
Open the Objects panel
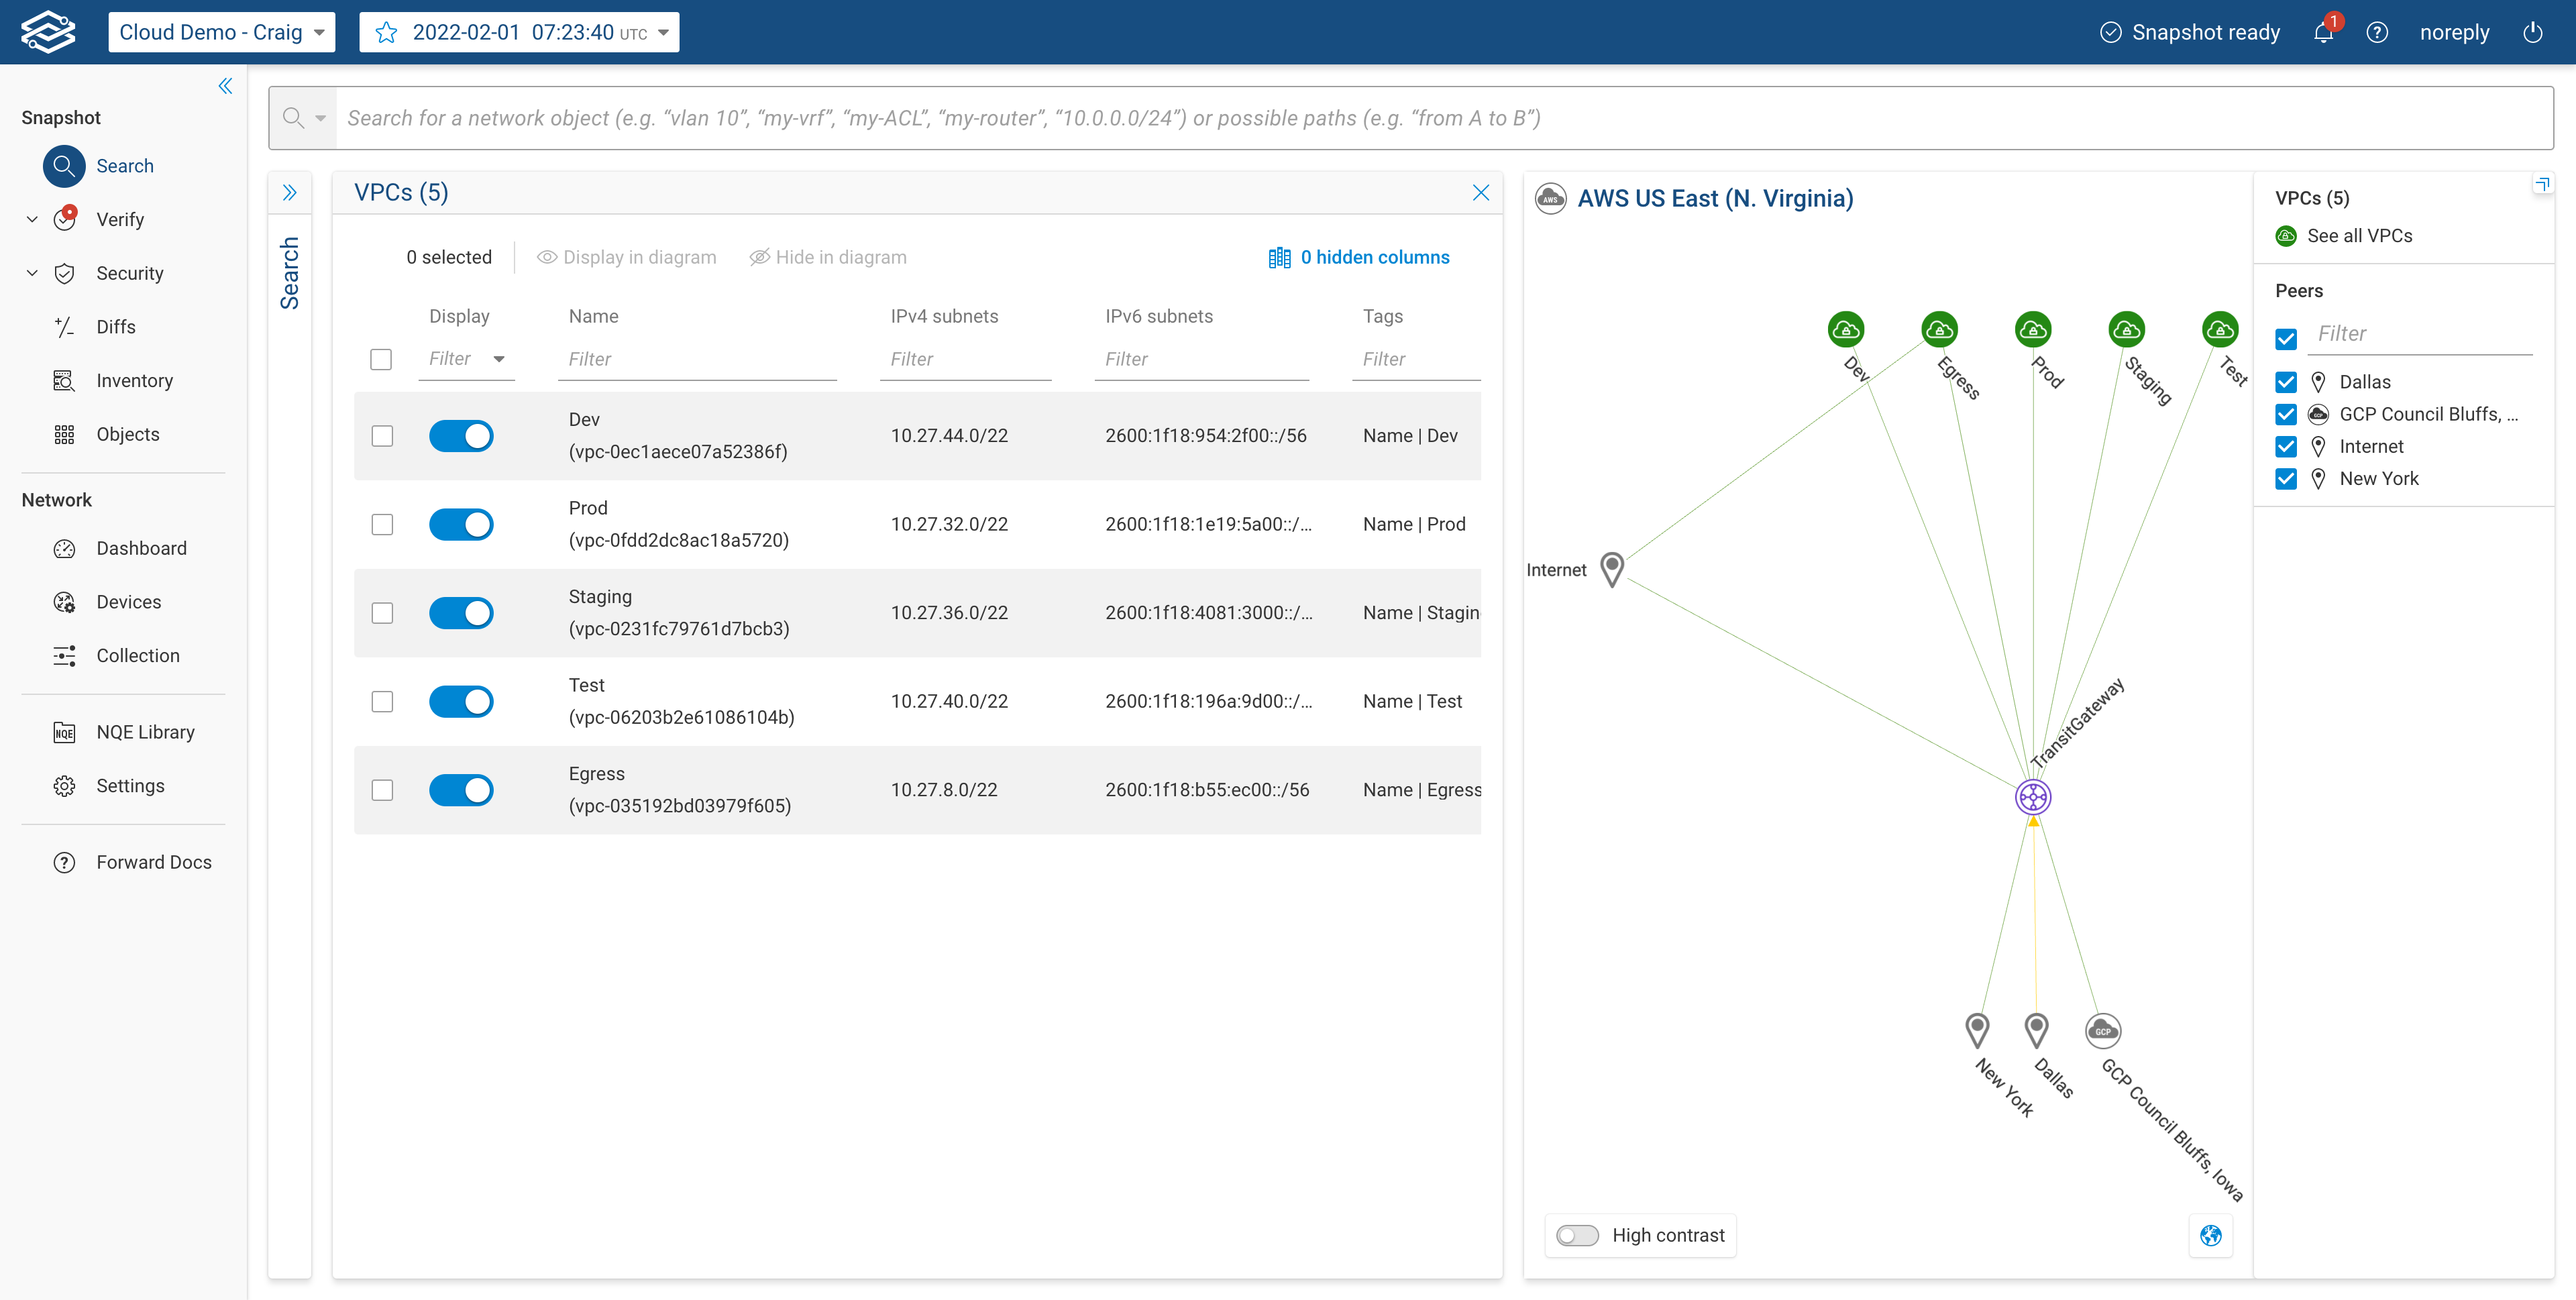tap(128, 433)
